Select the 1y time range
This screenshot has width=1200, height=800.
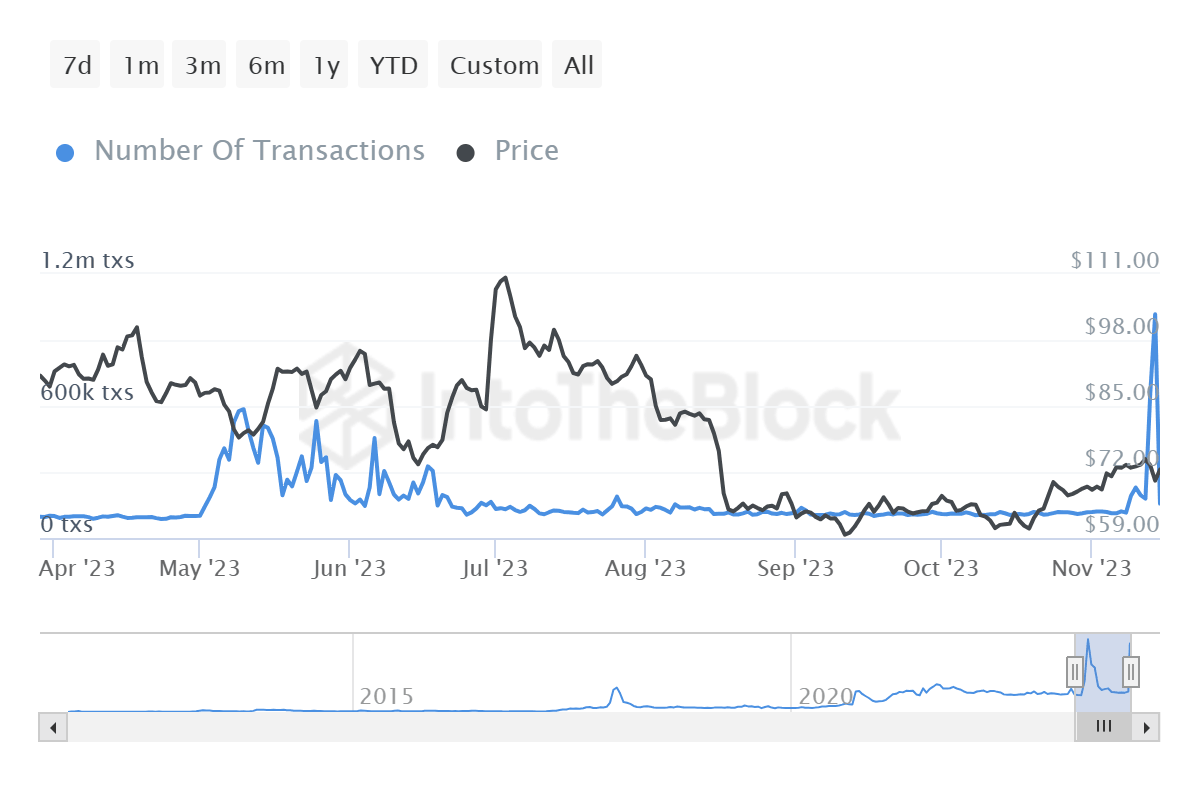[323, 64]
